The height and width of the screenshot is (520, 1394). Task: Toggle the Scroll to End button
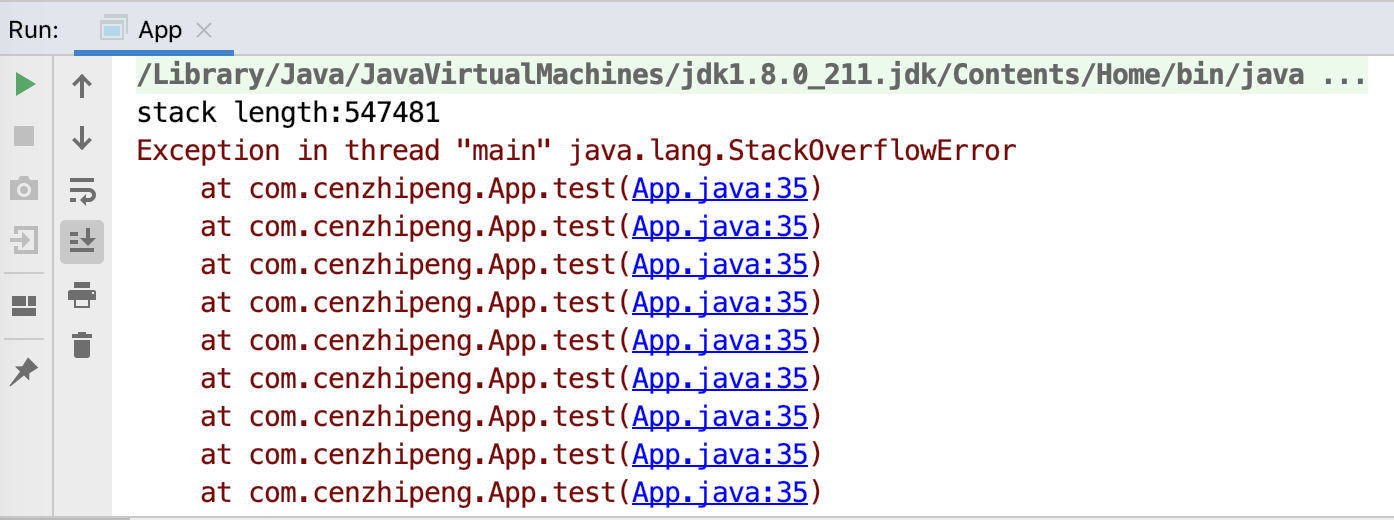pyautogui.click(x=82, y=241)
